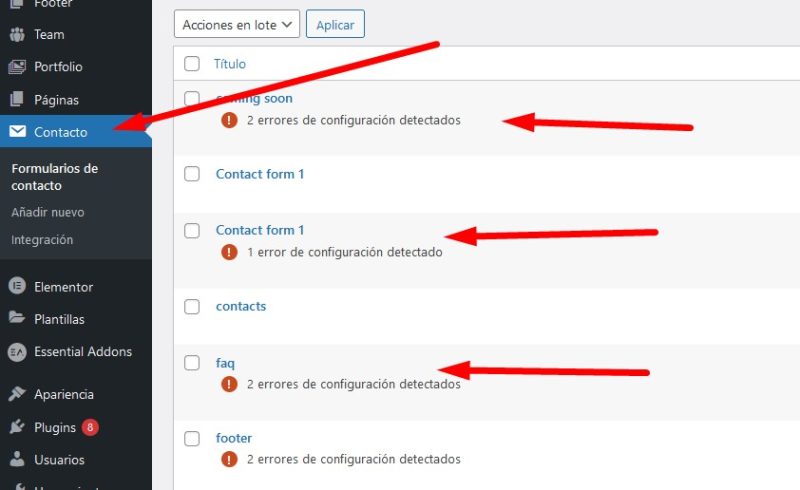Click the Elementor logo icon
The width and height of the screenshot is (800, 490).
pos(16,287)
